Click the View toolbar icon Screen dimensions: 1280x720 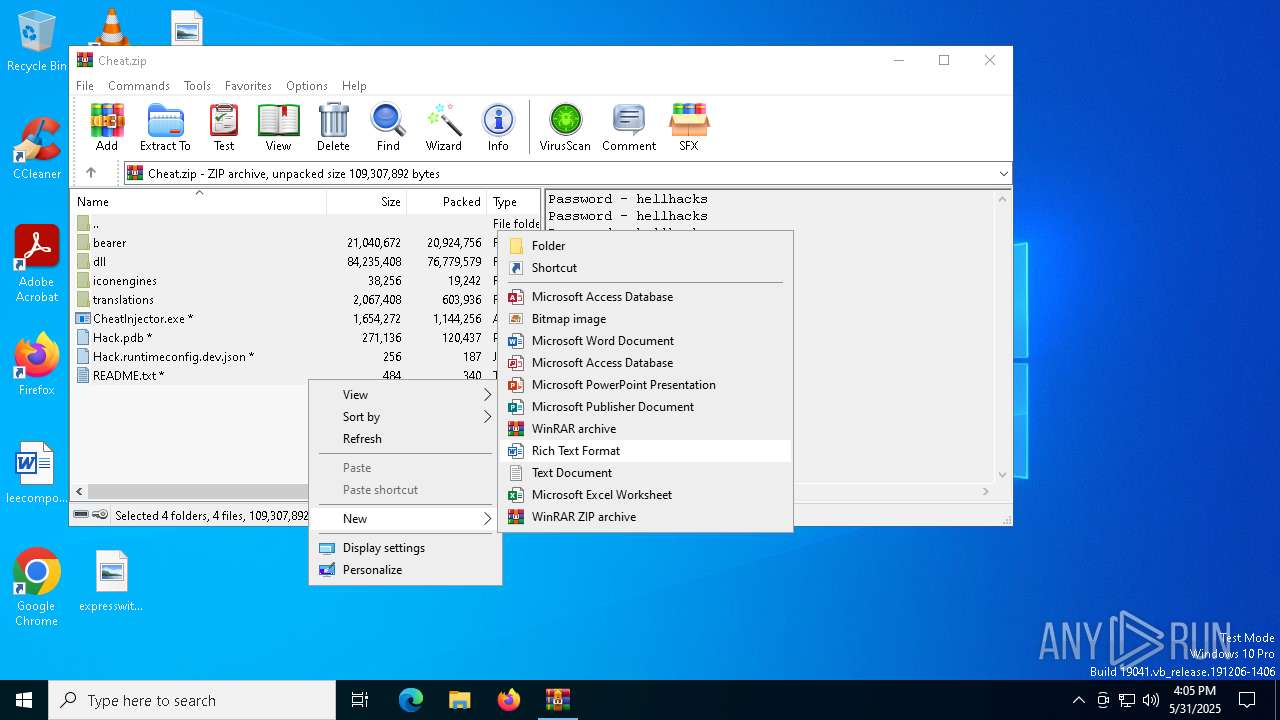point(278,127)
